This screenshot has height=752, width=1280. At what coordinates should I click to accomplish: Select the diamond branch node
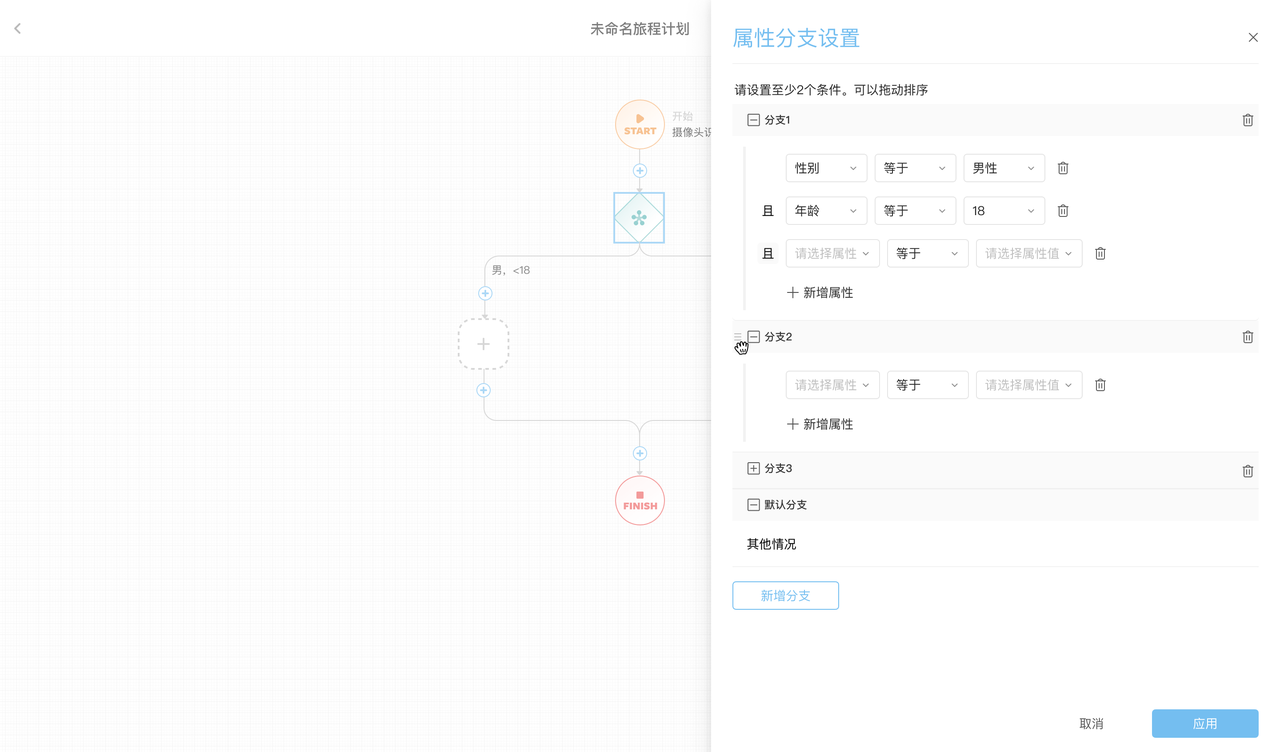click(639, 218)
